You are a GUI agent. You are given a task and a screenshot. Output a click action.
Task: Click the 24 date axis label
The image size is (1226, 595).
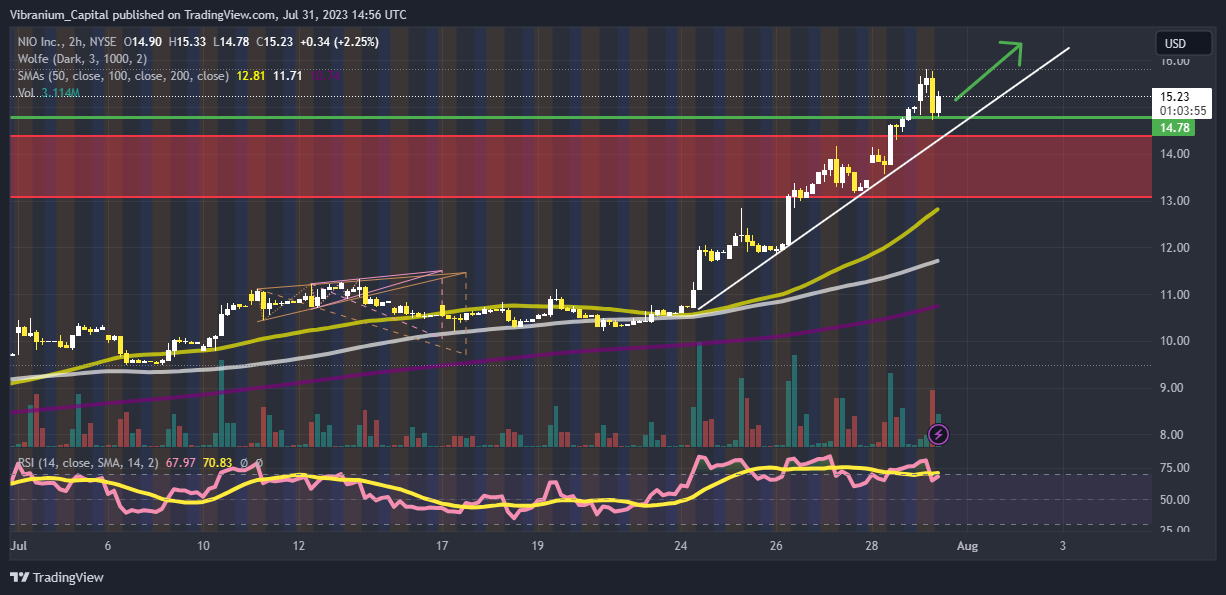pos(681,547)
